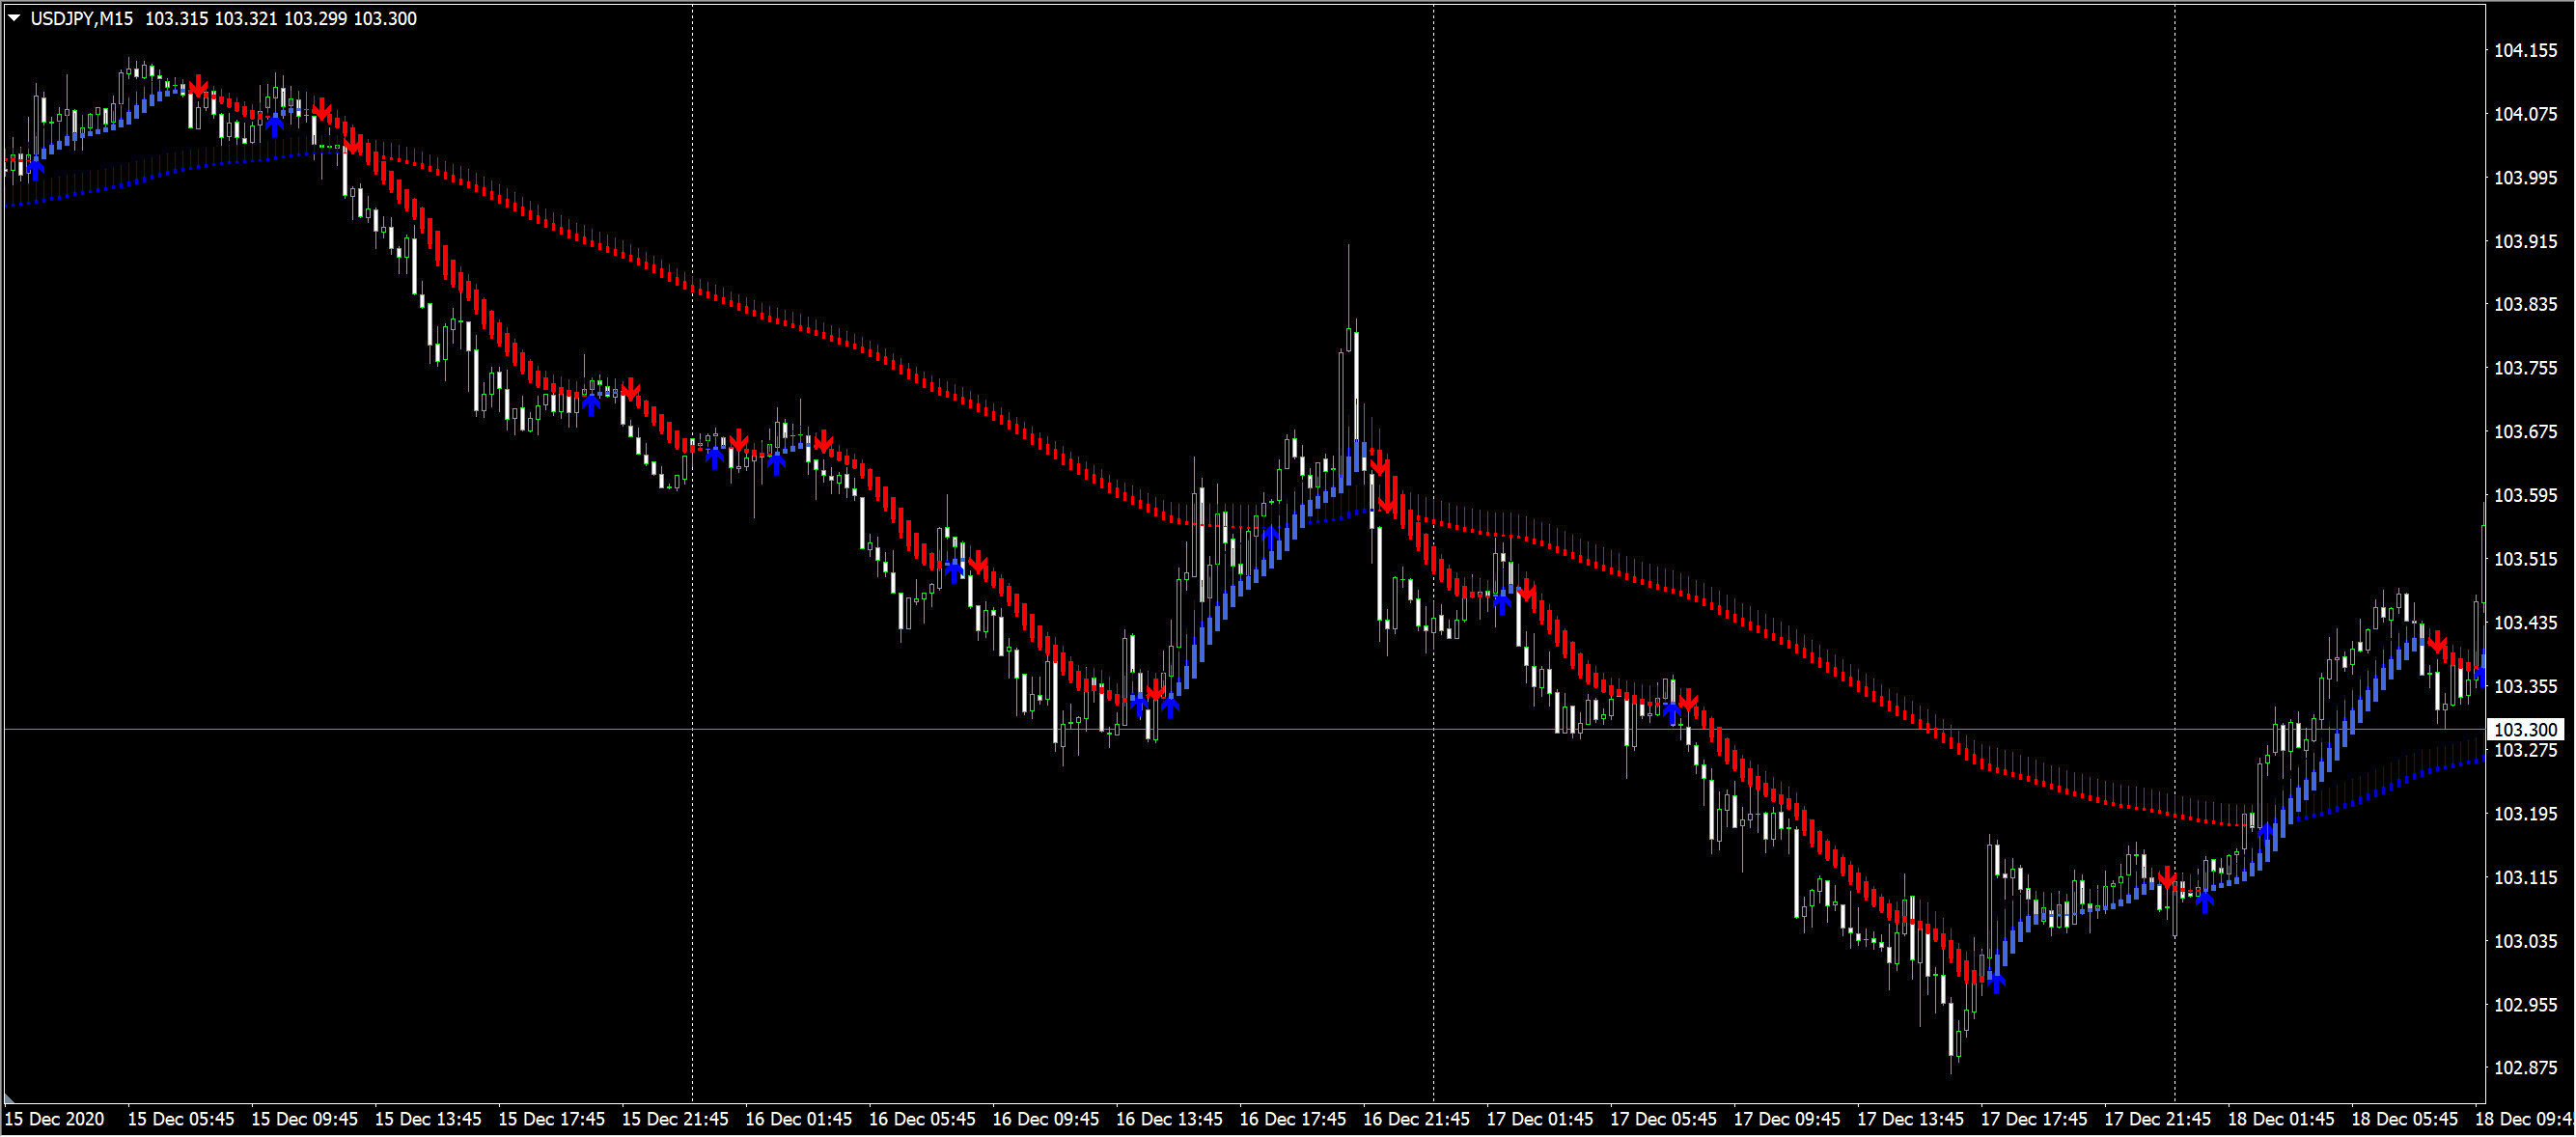Click the last red down arrow near 18 Dec 05:45
2576x1137 pixels.
(x=2437, y=643)
